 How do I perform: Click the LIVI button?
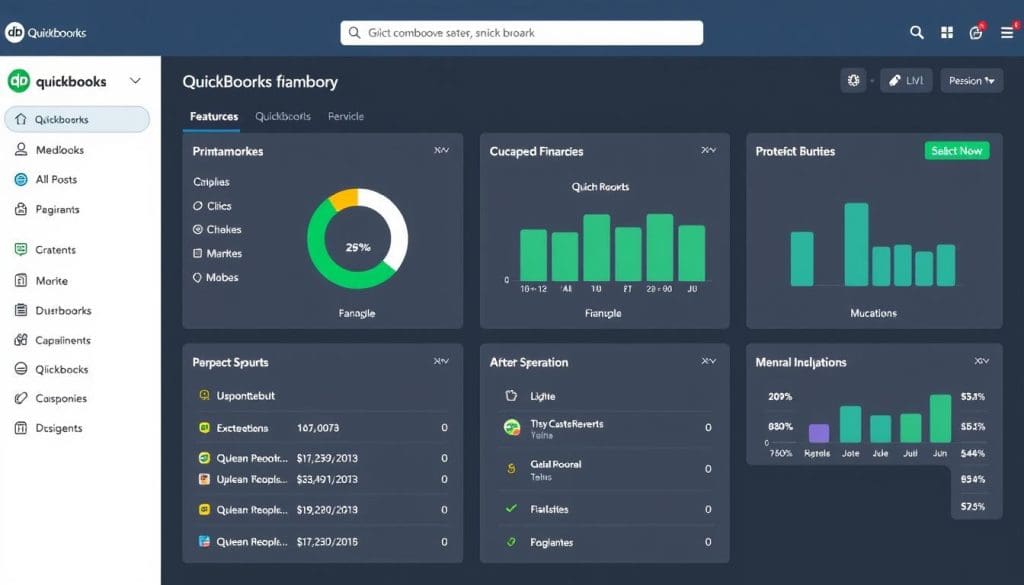[906, 81]
